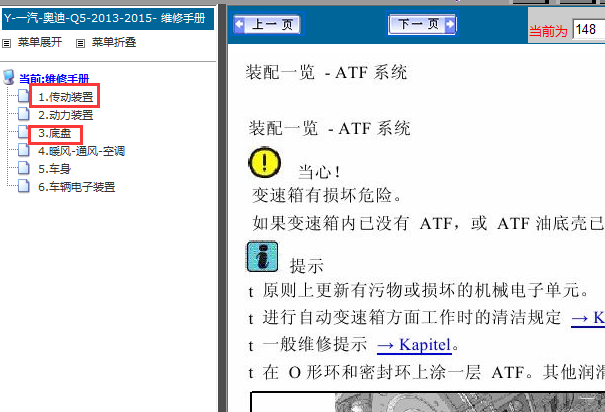Go to previous page with 上一页 button

click(267, 24)
